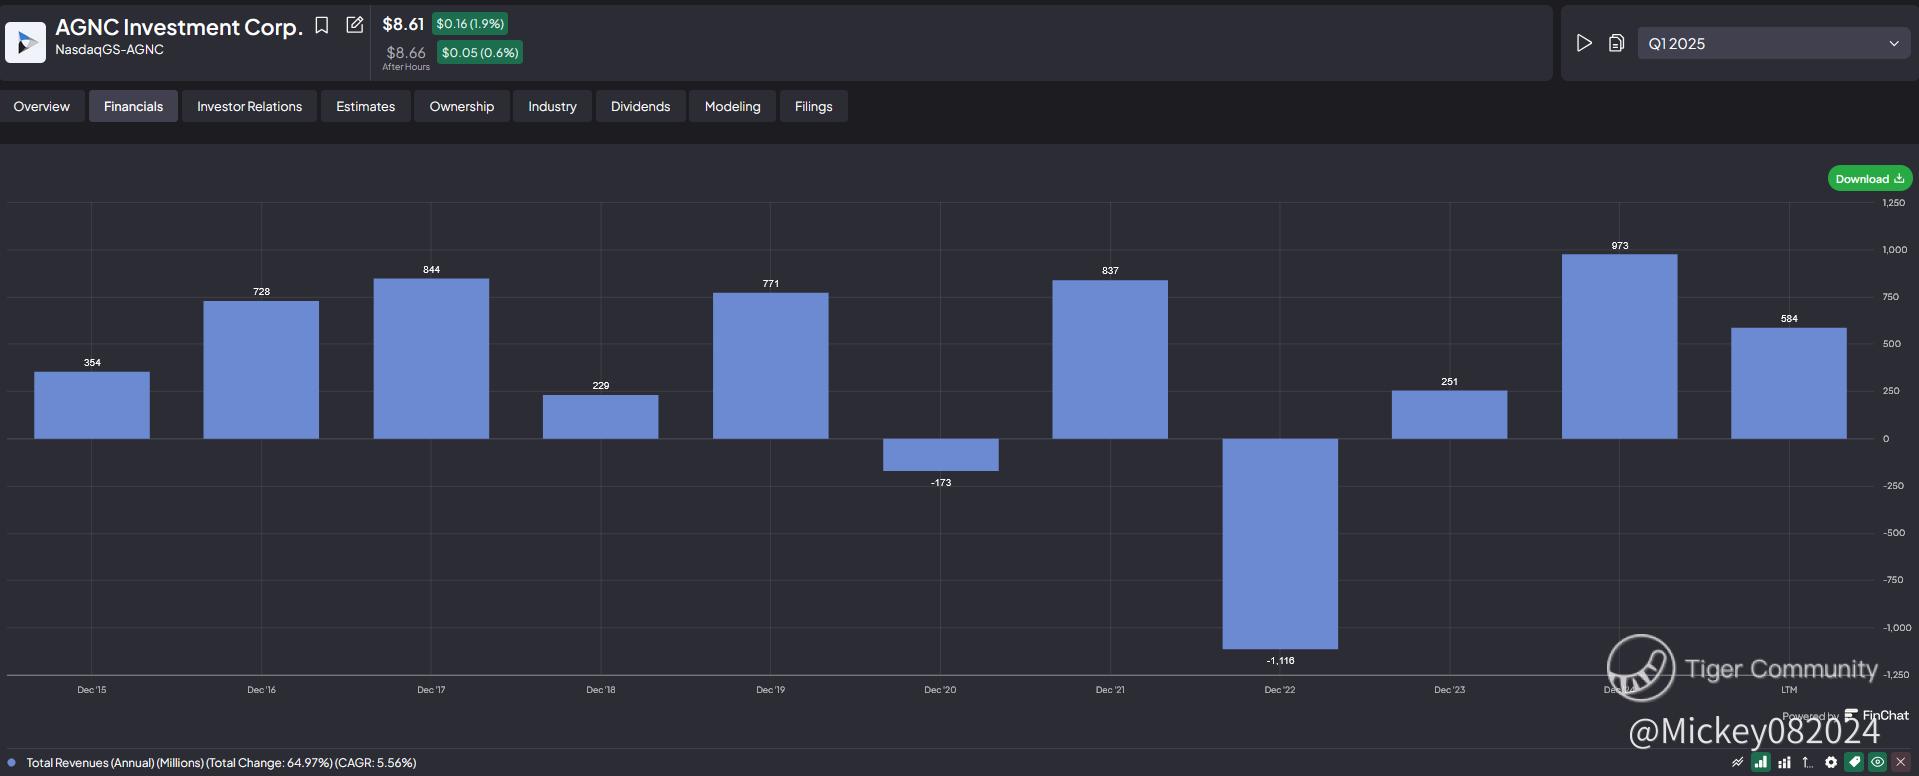This screenshot has width=1919, height=776.
Task: Click the Dec '22 negative revenue bar
Action: pyautogui.click(x=1280, y=543)
